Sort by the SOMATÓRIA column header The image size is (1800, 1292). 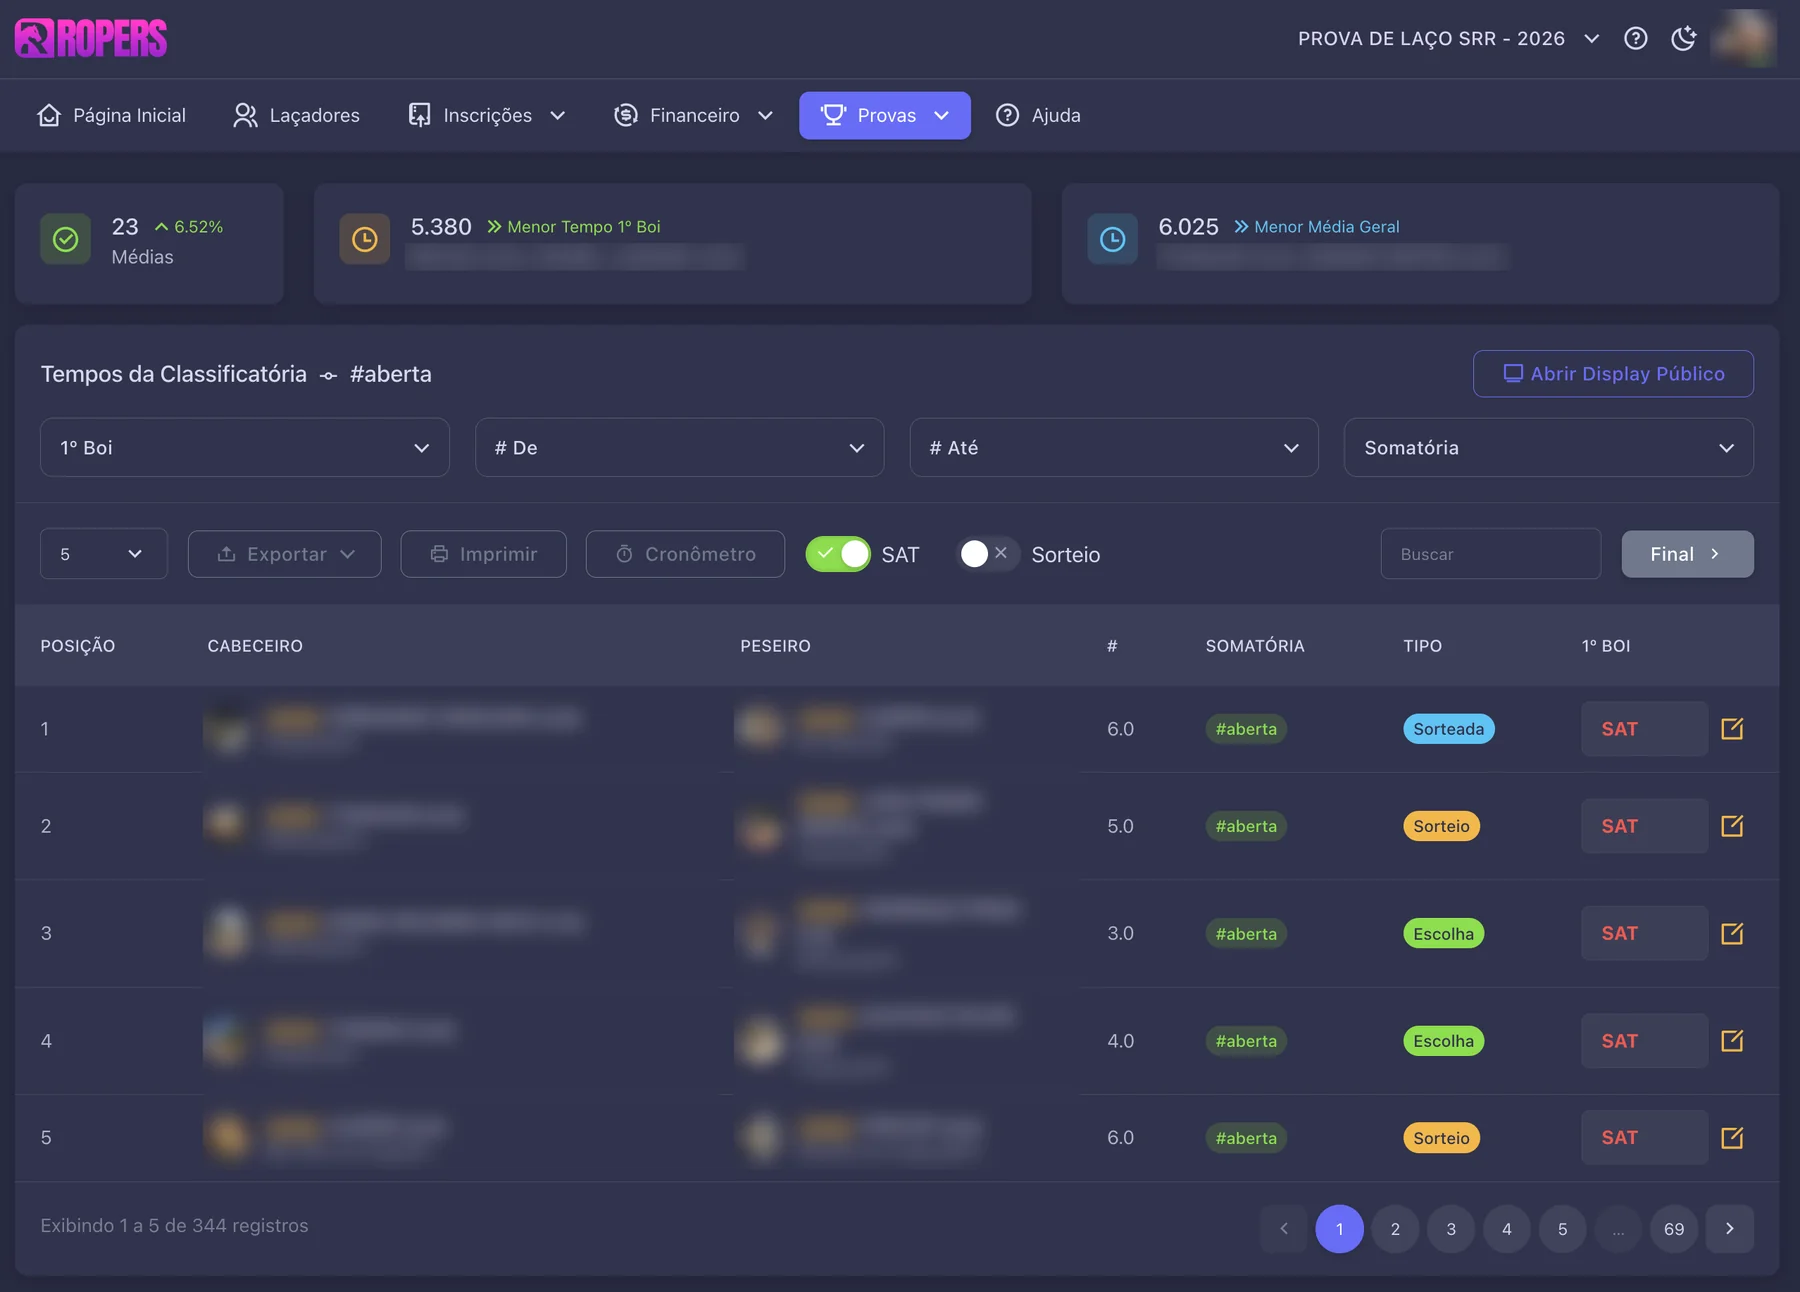1255,646
